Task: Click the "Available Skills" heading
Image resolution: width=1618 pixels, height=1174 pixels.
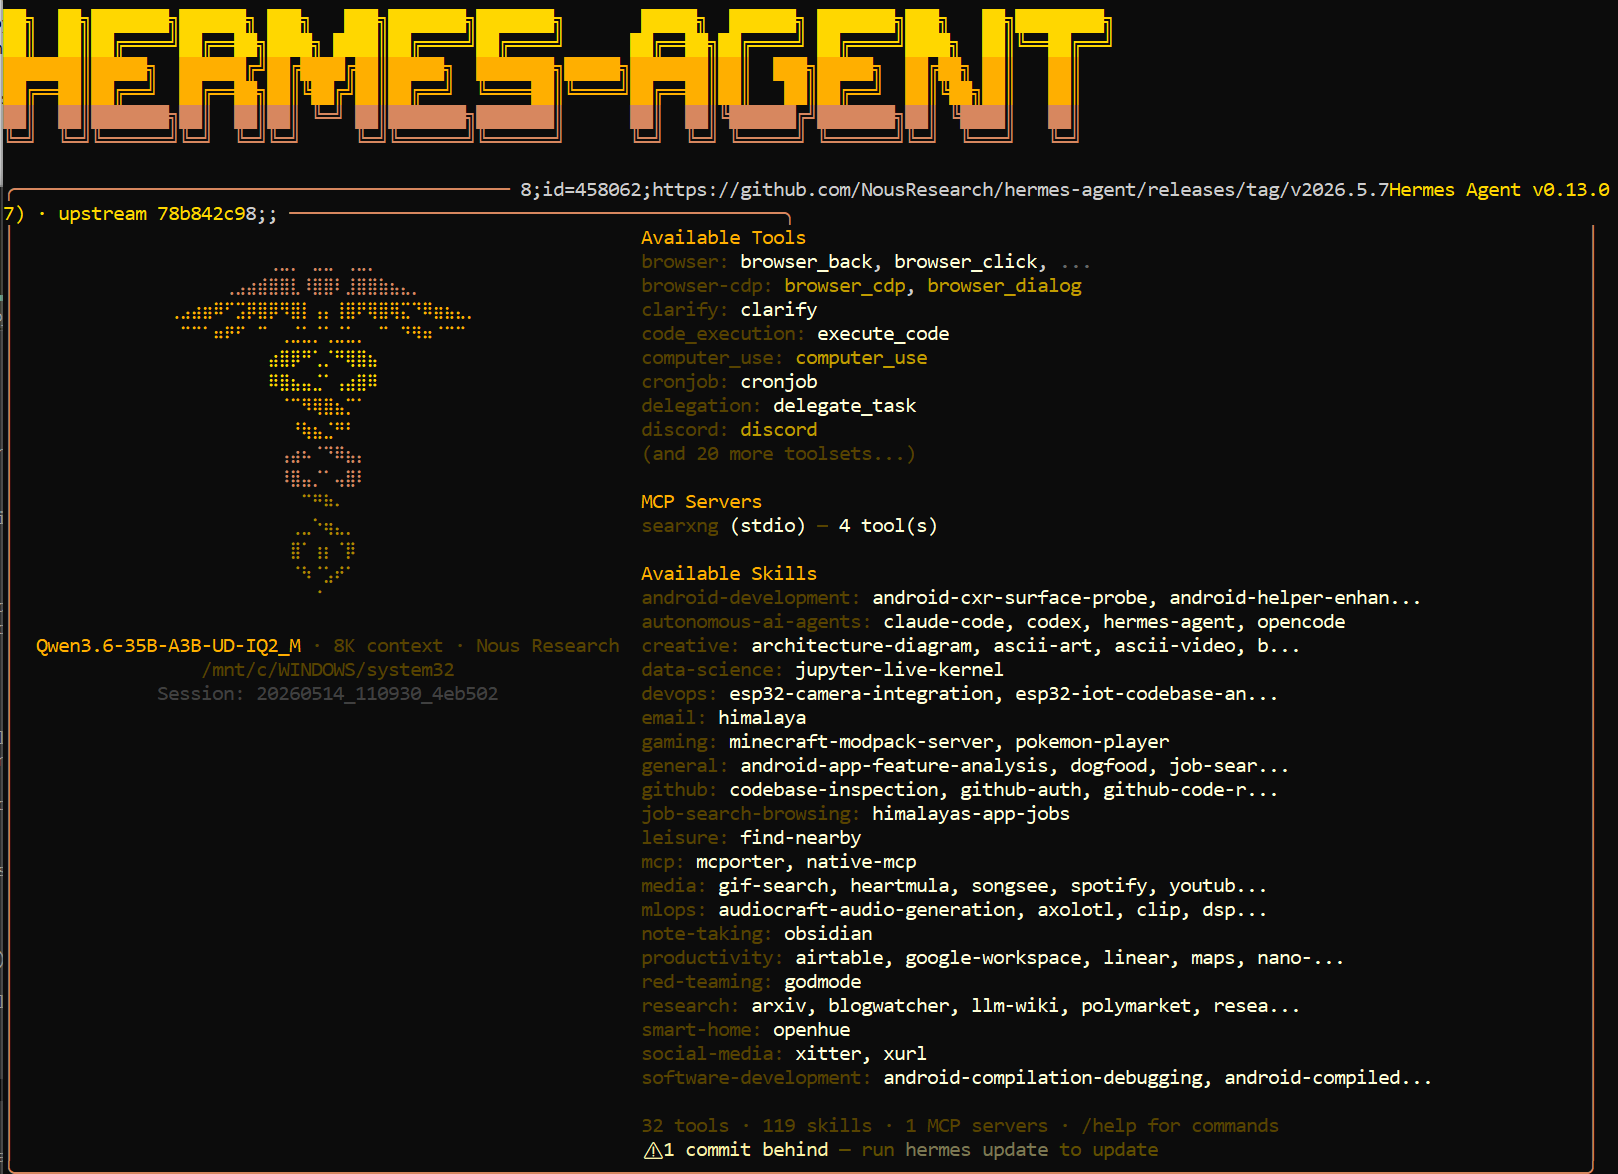Action: pos(729,574)
